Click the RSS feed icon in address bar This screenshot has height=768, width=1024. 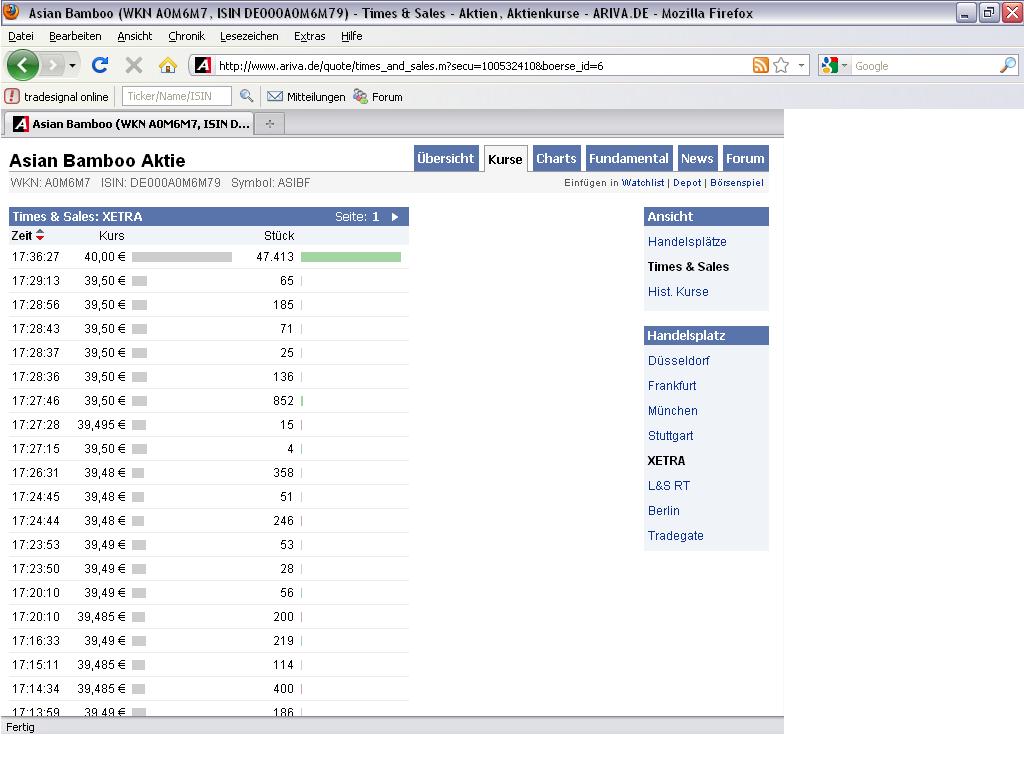761,65
